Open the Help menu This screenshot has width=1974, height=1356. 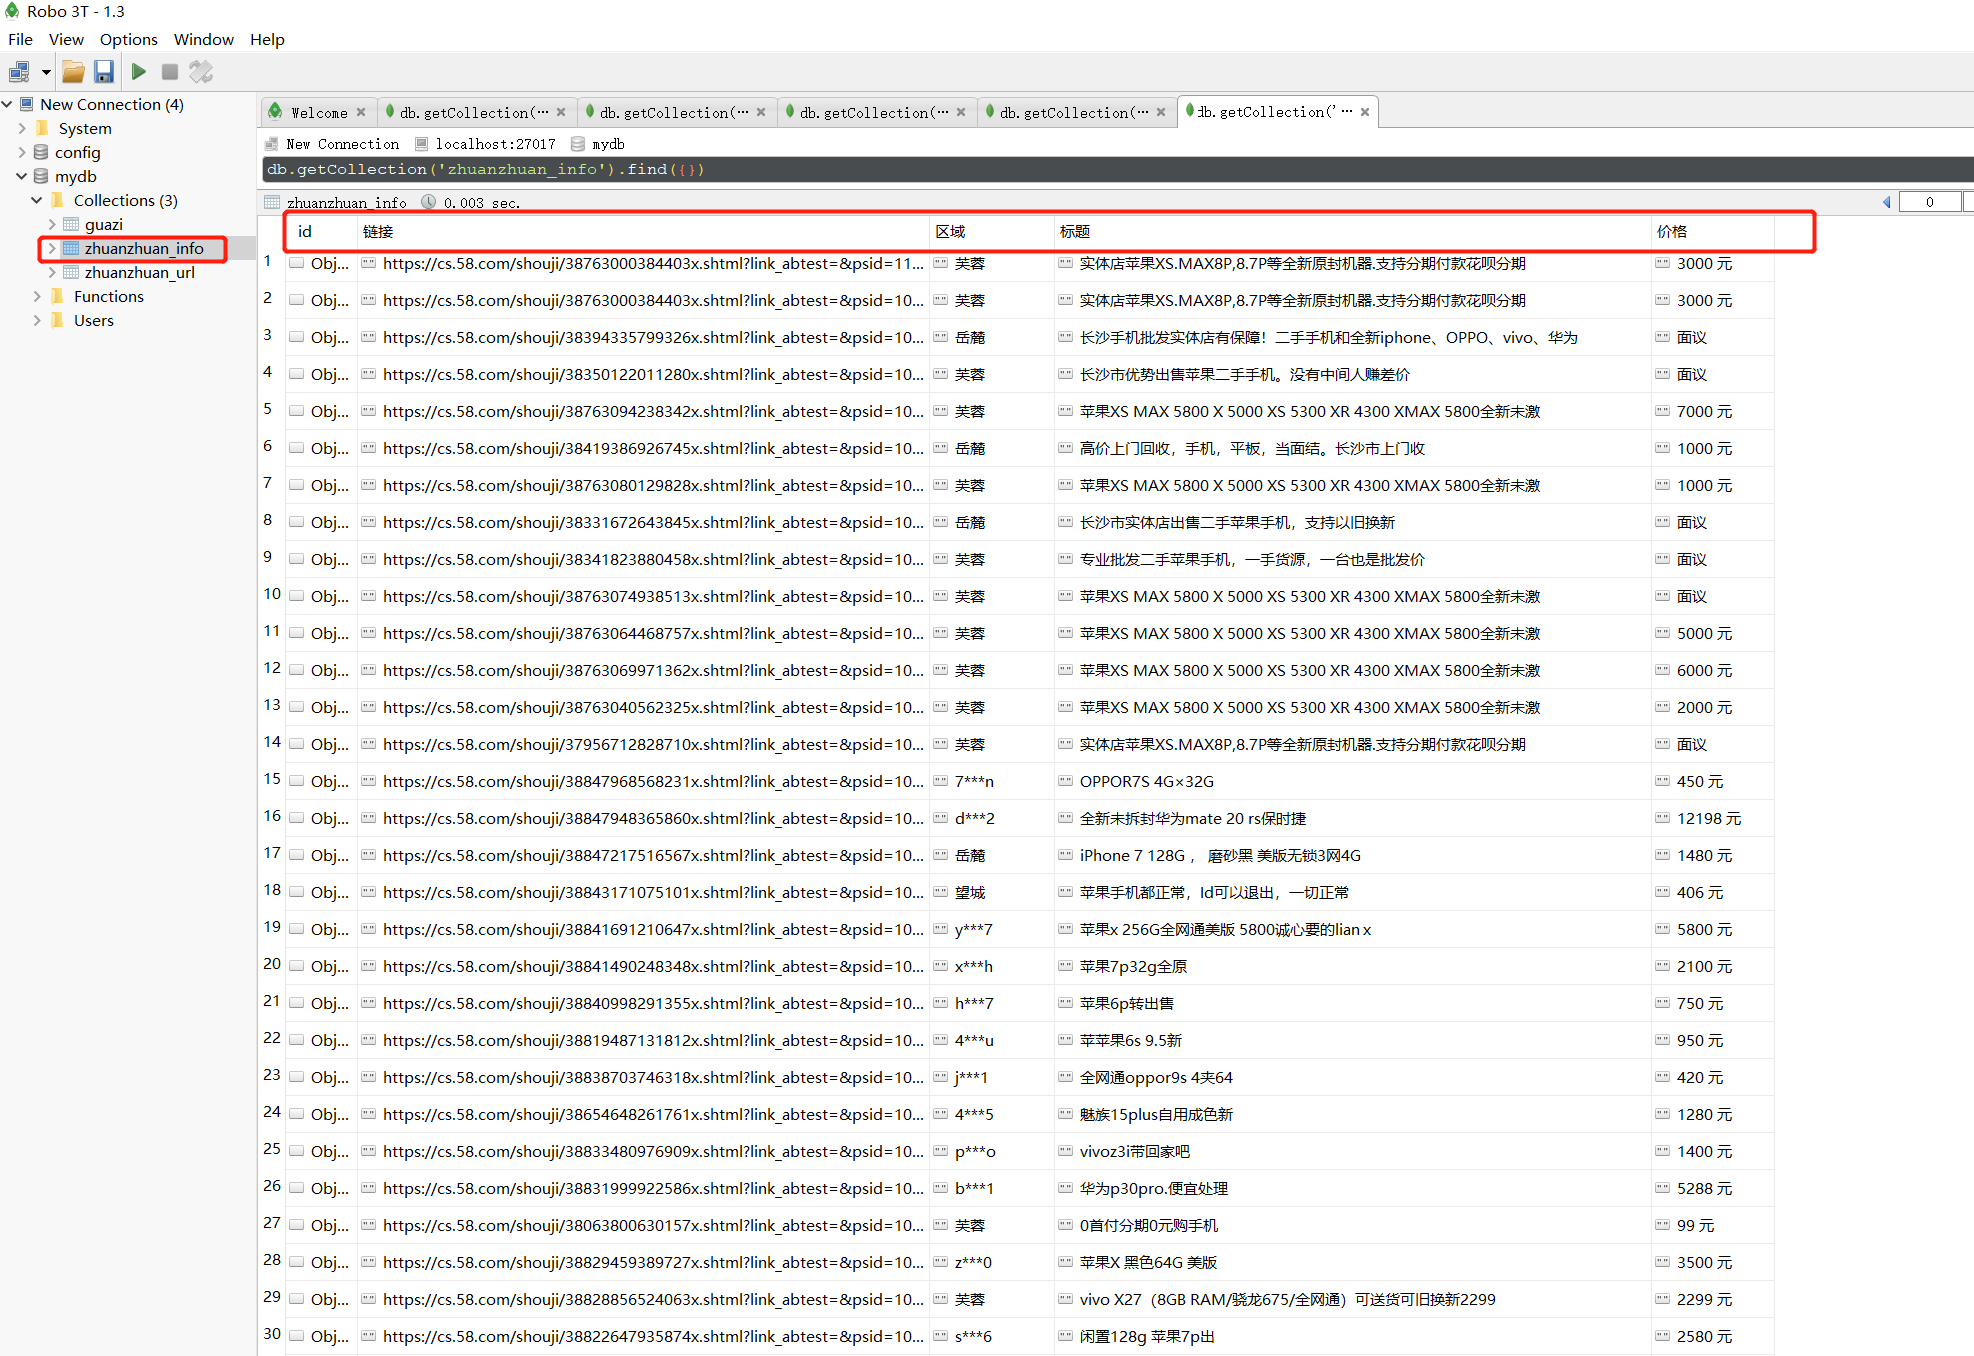coord(267,39)
